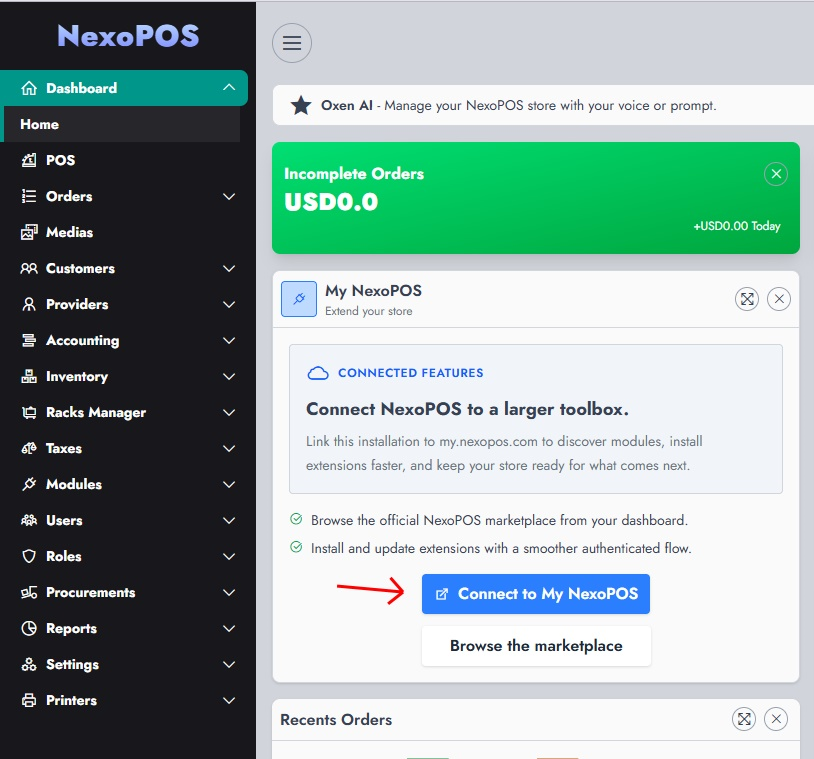The width and height of the screenshot is (814, 759).
Task: Click the Connect to My NexoPOS button
Action: click(x=535, y=594)
